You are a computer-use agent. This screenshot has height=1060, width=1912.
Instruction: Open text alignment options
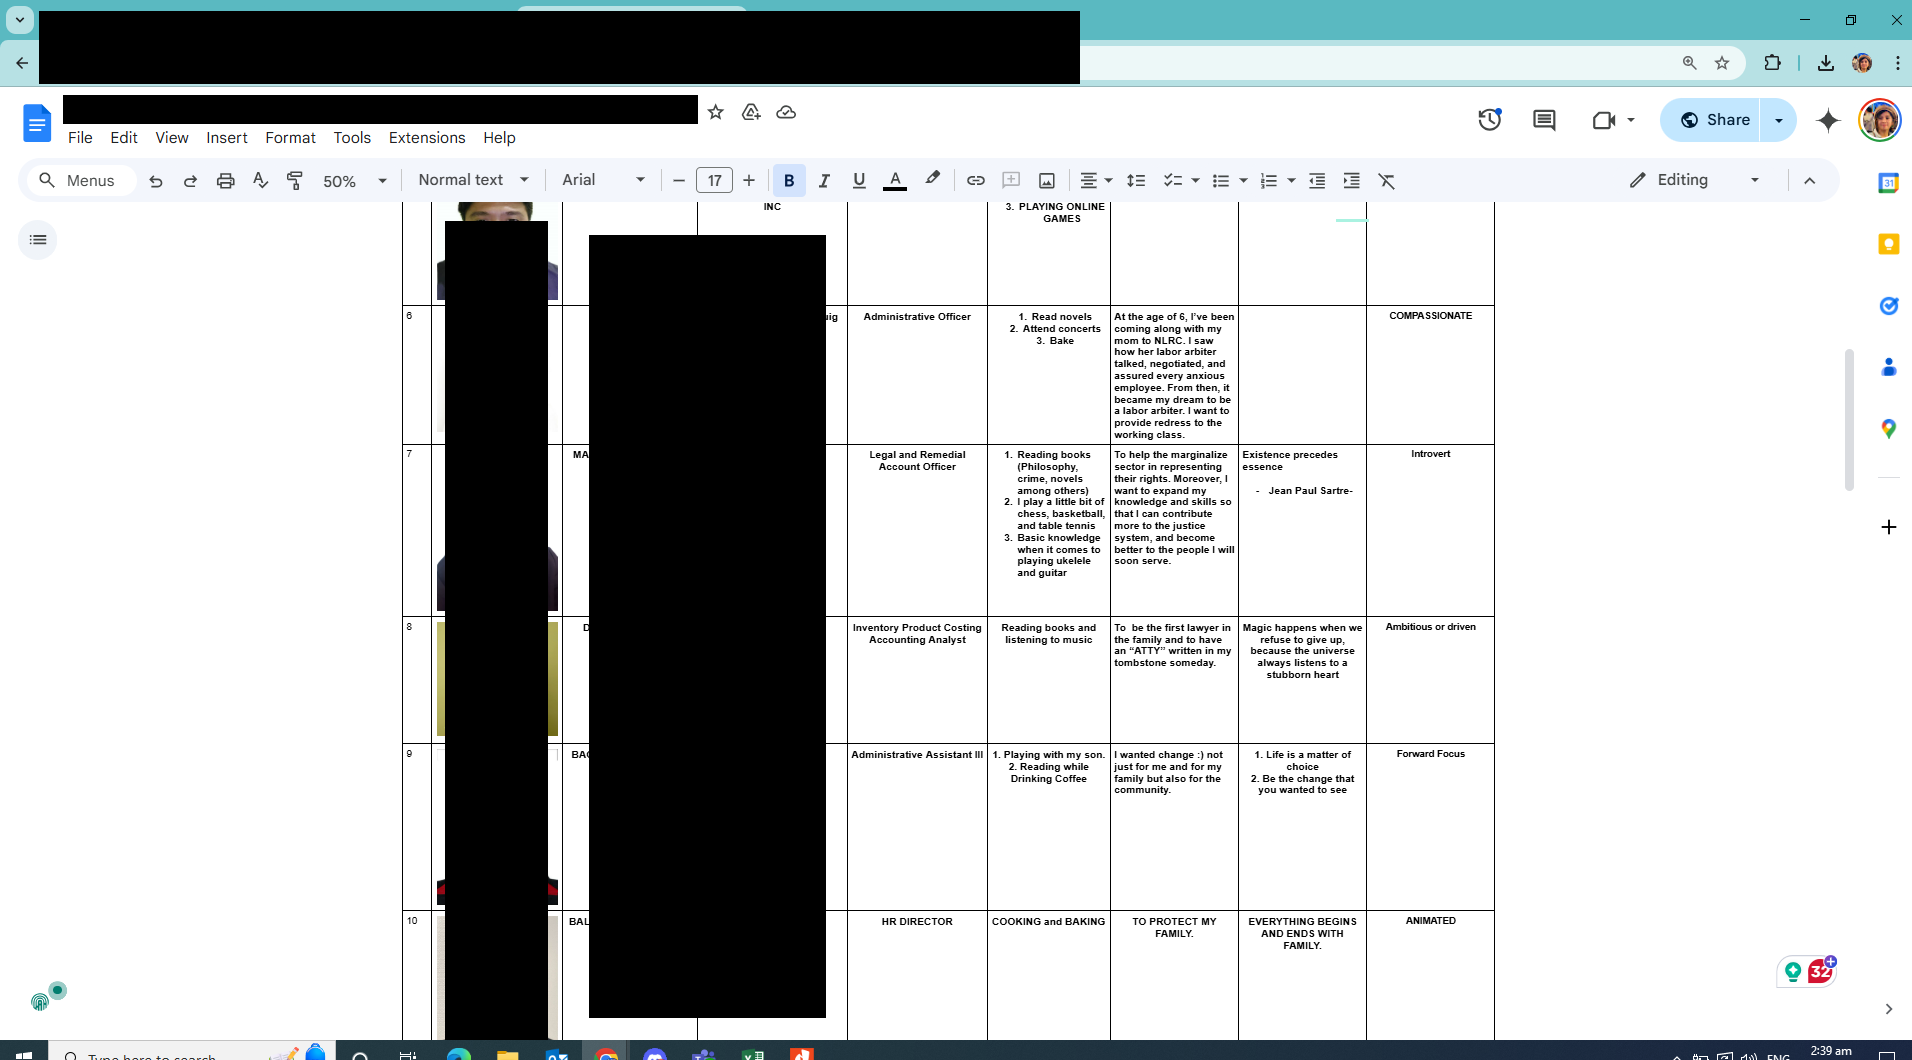[1096, 181]
